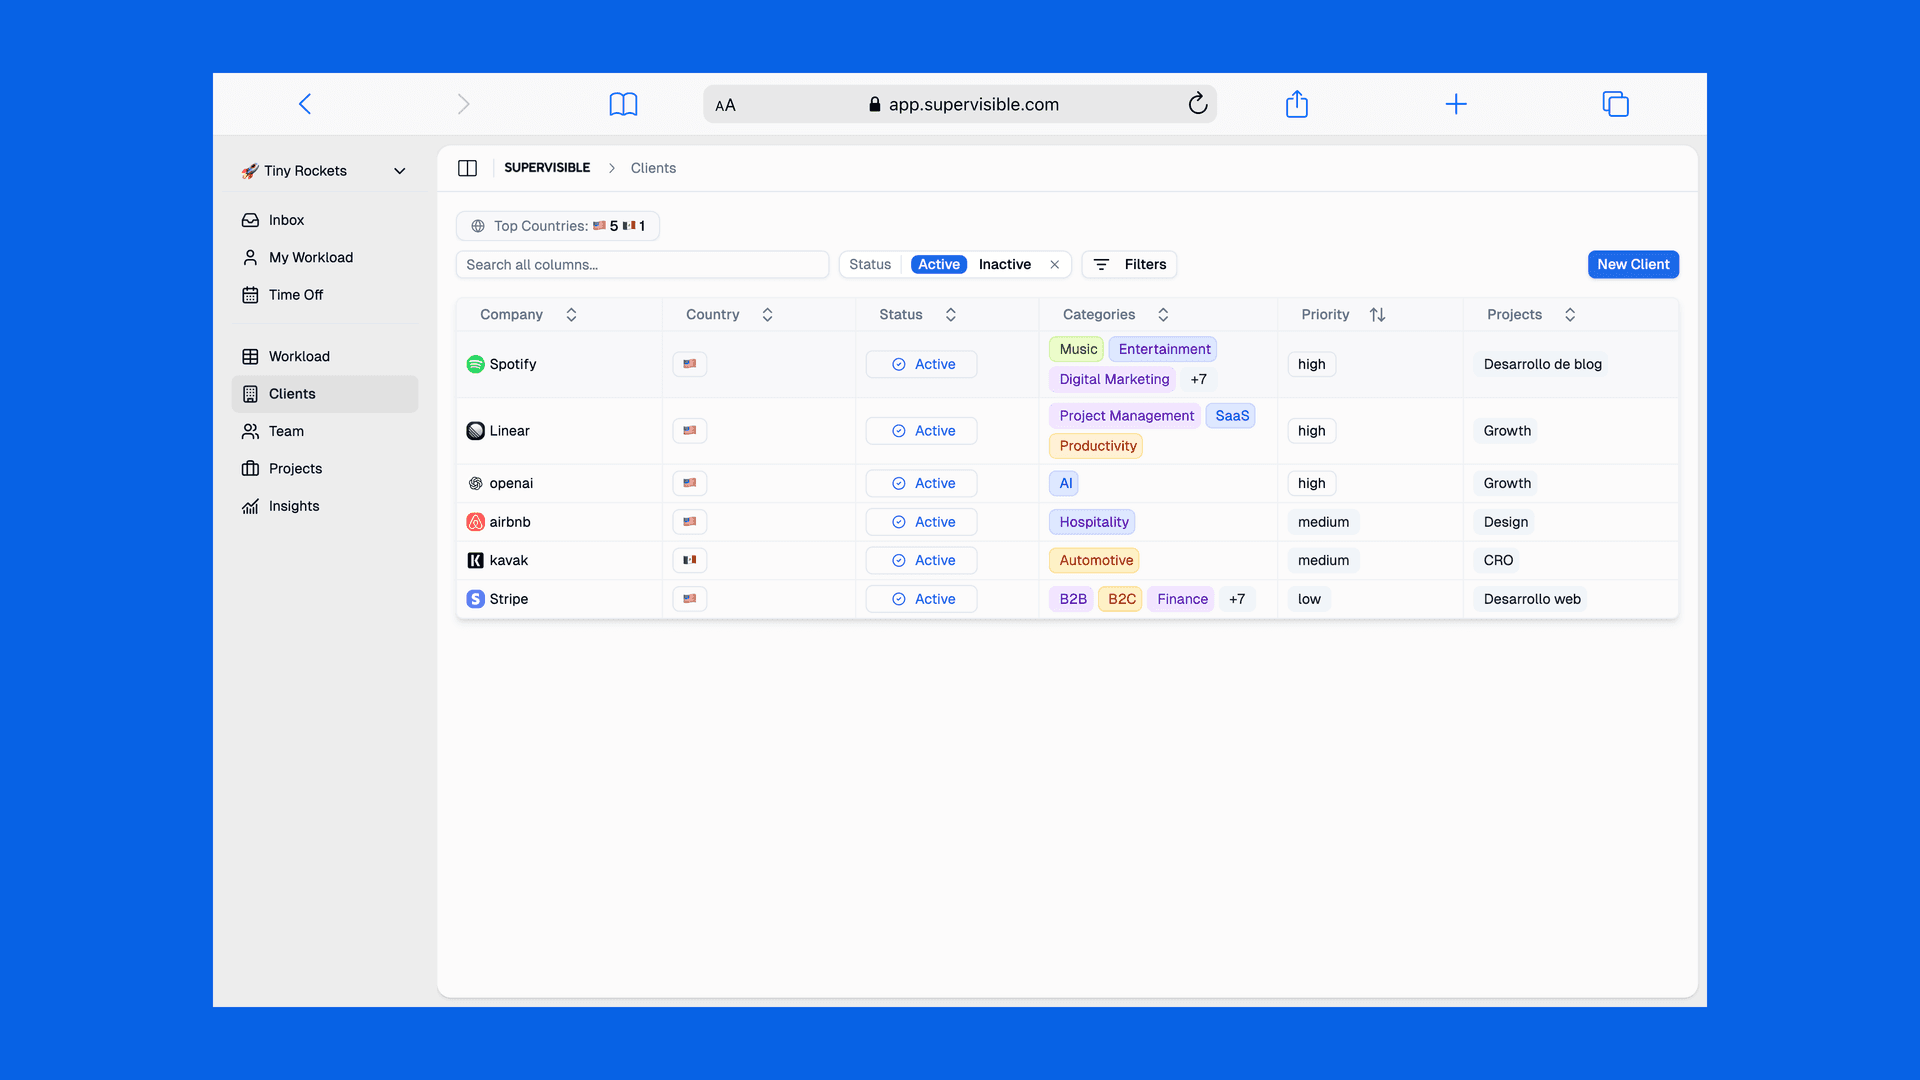Toggle the sidebar panel icon

467,168
